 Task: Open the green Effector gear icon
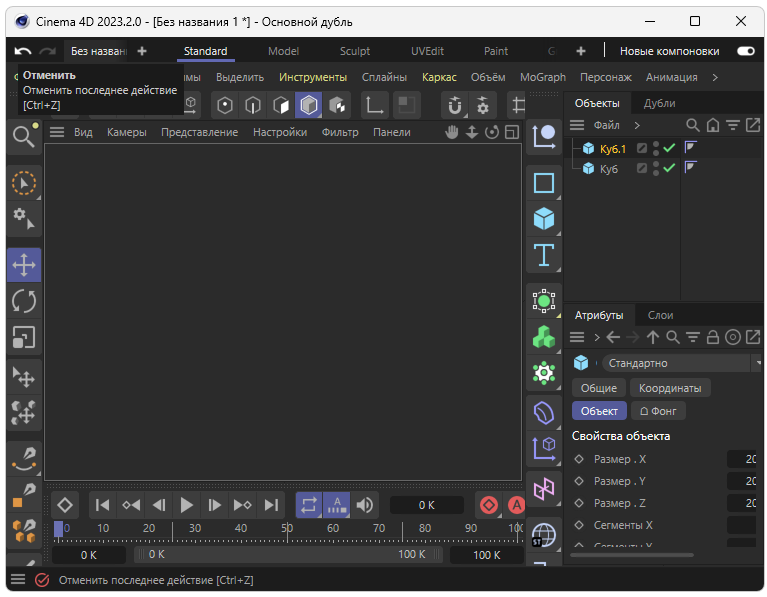[x=544, y=373]
